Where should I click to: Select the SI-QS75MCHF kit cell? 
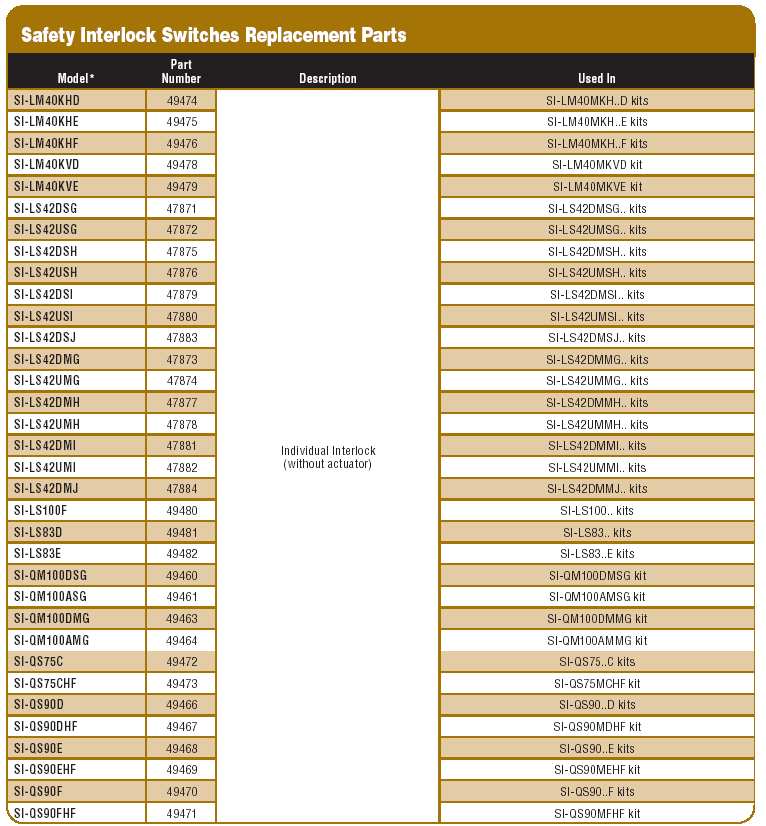coord(597,683)
